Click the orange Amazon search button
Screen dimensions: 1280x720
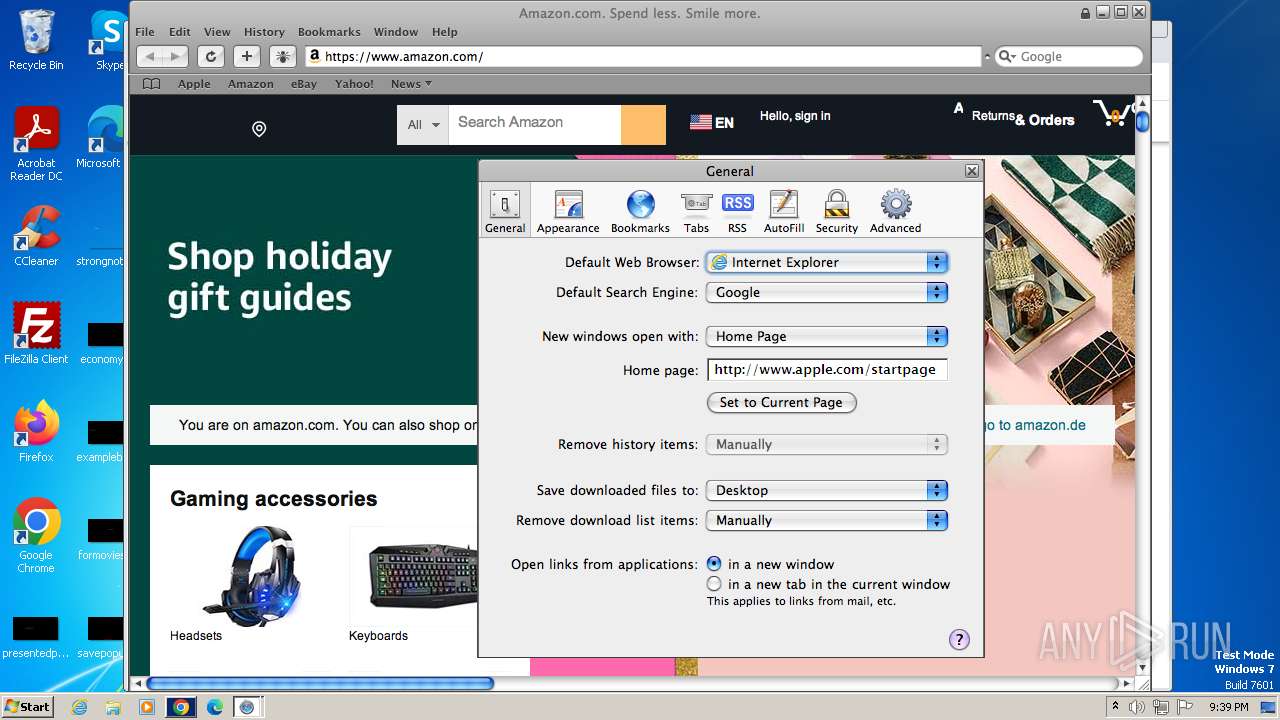[x=643, y=125]
